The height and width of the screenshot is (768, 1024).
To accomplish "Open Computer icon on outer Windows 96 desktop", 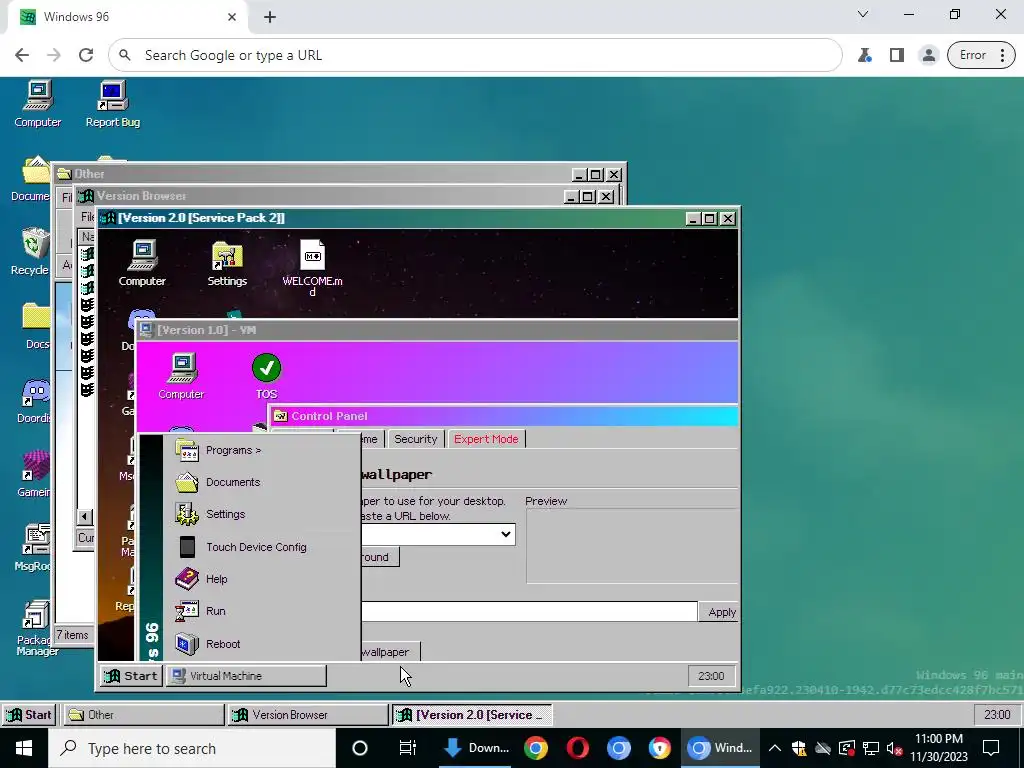I will click(x=37, y=104).
